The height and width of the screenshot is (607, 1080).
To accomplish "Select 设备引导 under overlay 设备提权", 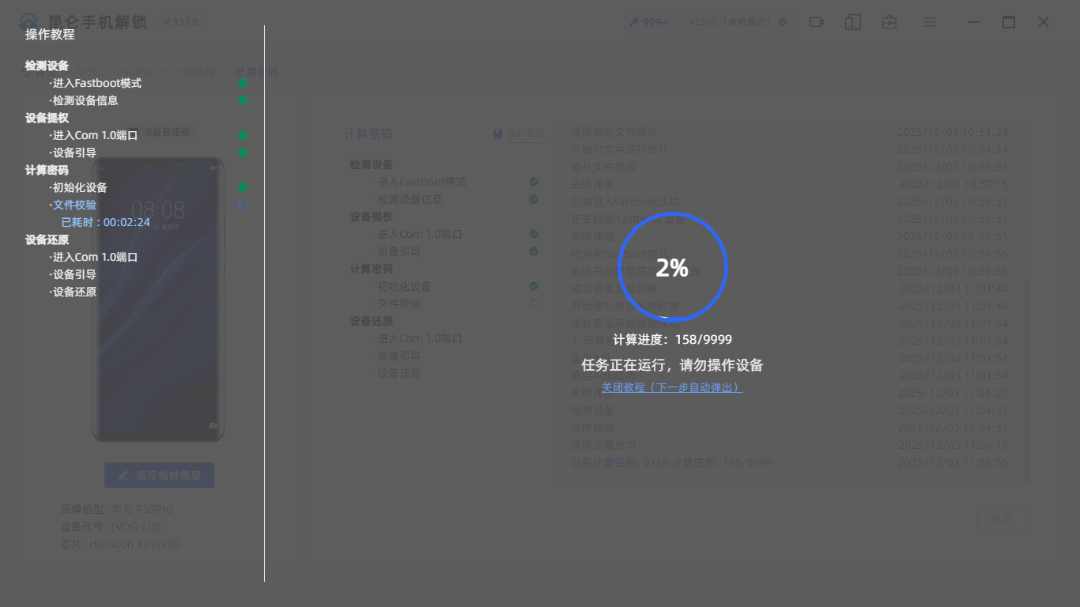I will pyautogui.click(x=74, y=153).
